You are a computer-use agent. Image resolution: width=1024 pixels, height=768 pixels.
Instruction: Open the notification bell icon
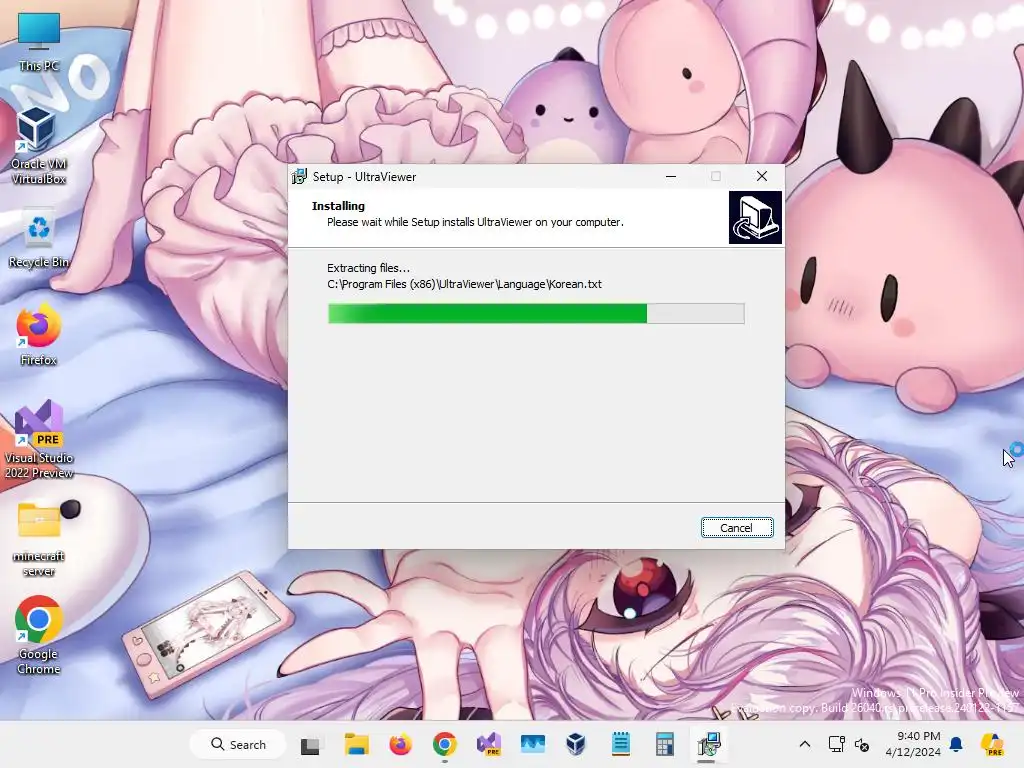(x=956, y=744)
